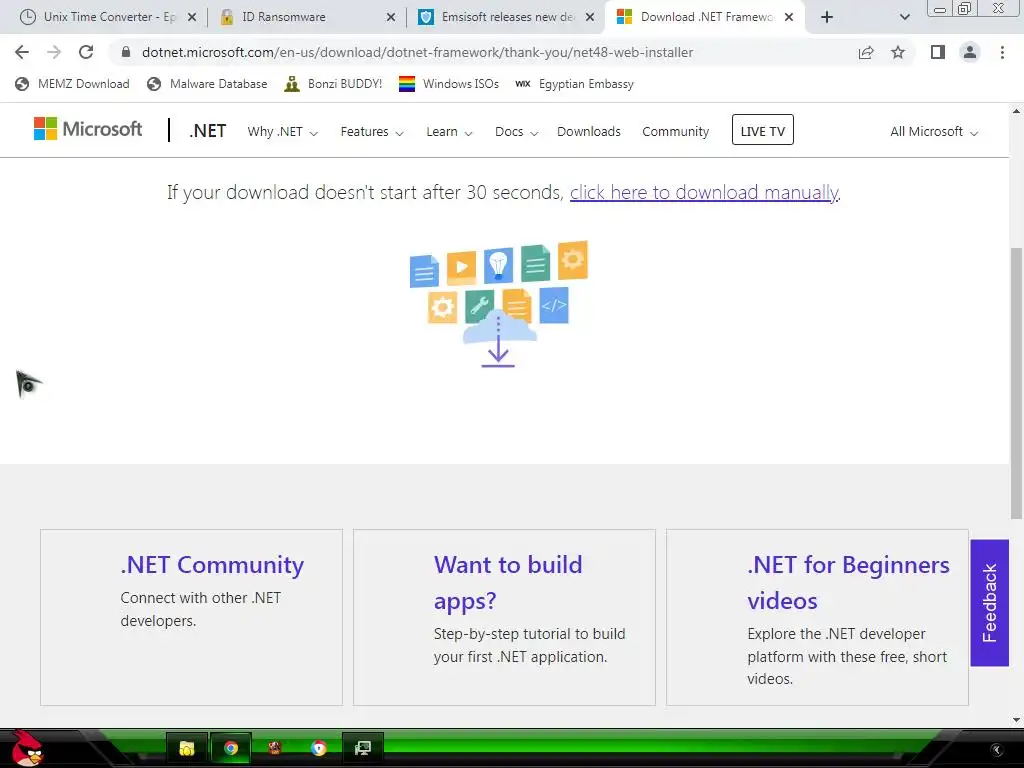Open the Malware Database bookmark
This screenshot has width=1024, height=768.
tap(208, 84)
